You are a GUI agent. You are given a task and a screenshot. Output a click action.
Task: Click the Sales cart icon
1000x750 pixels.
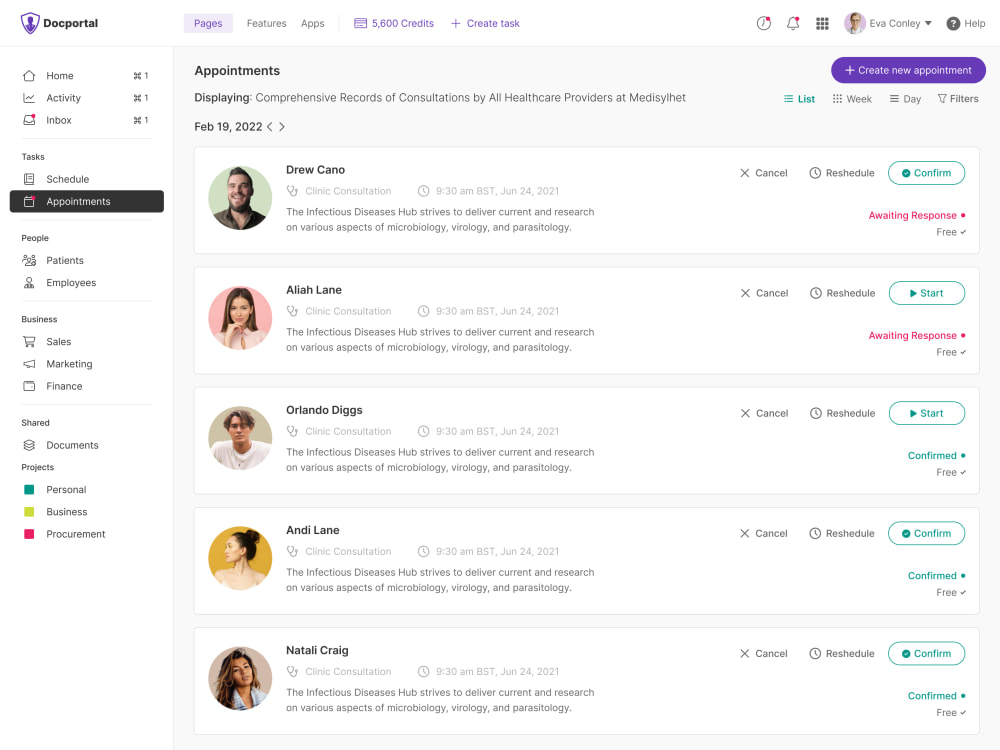tap(29, 342)
